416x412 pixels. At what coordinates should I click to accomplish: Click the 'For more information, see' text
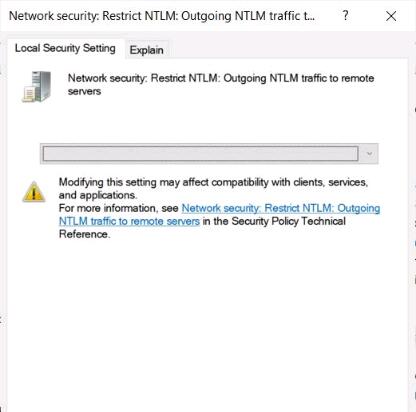tap(119, 208)
